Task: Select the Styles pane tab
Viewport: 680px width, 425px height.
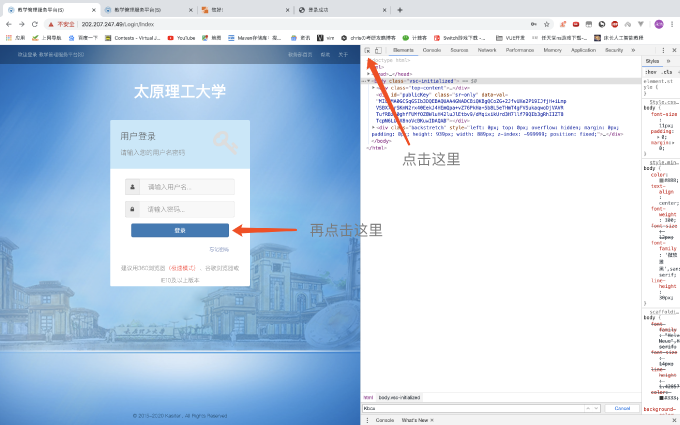Action: 652,62
